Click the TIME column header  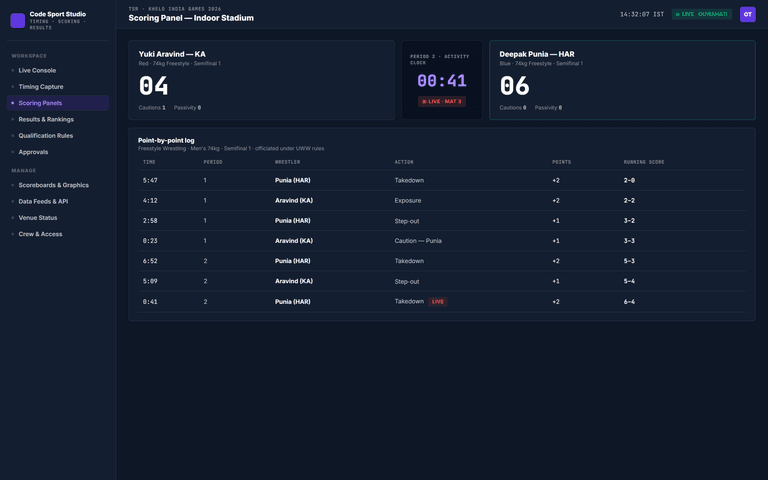tap(149, 162)
